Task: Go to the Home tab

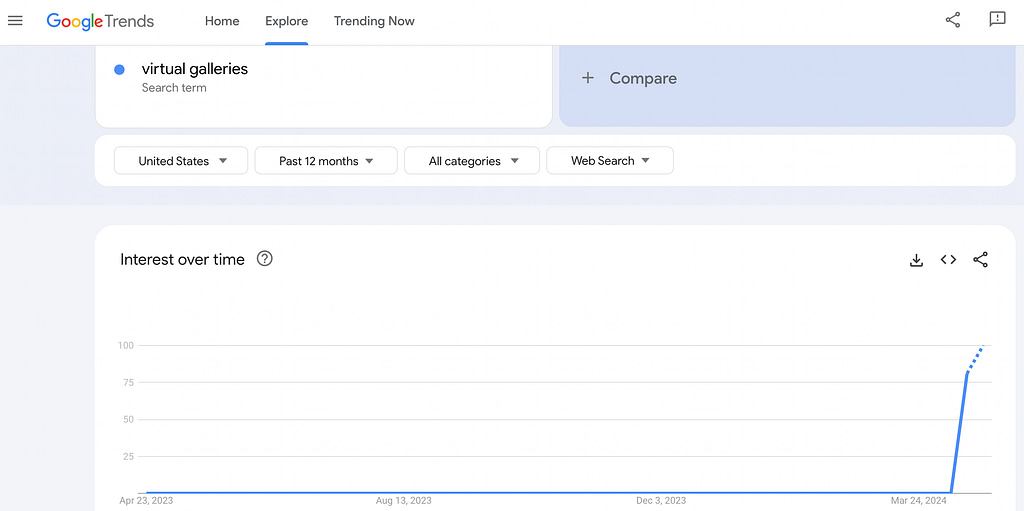Action: (222, 21)
